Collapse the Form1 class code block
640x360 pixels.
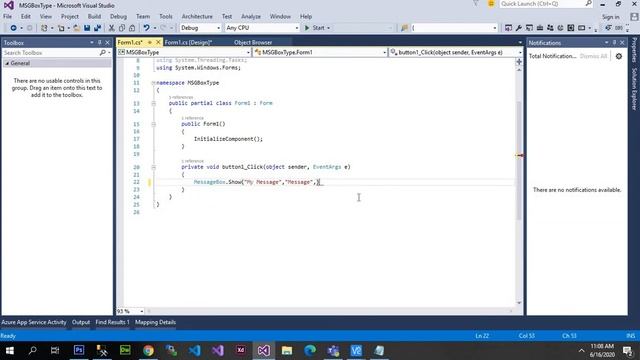click(x=153, y=103)
